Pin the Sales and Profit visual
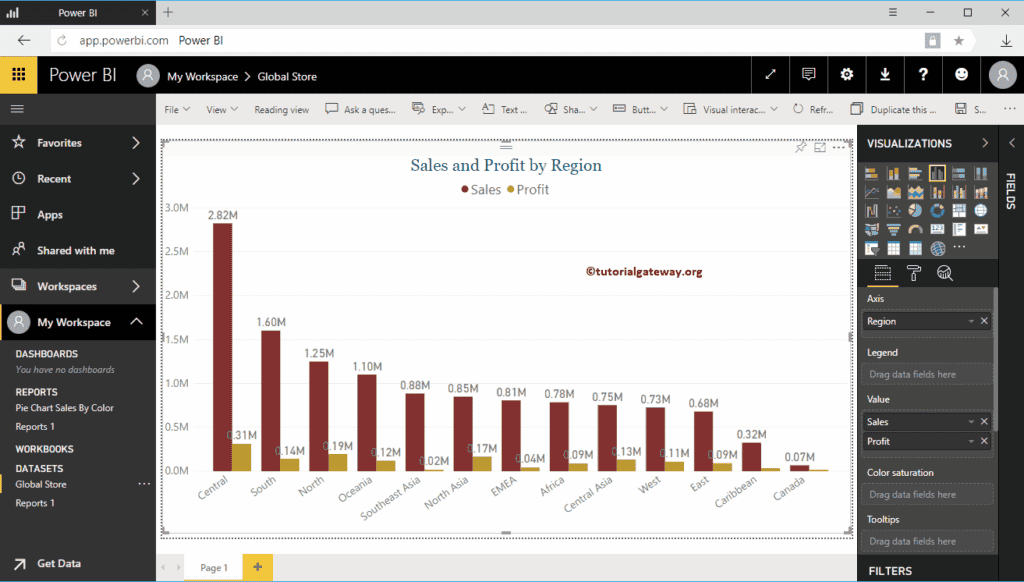 [800, 146]
